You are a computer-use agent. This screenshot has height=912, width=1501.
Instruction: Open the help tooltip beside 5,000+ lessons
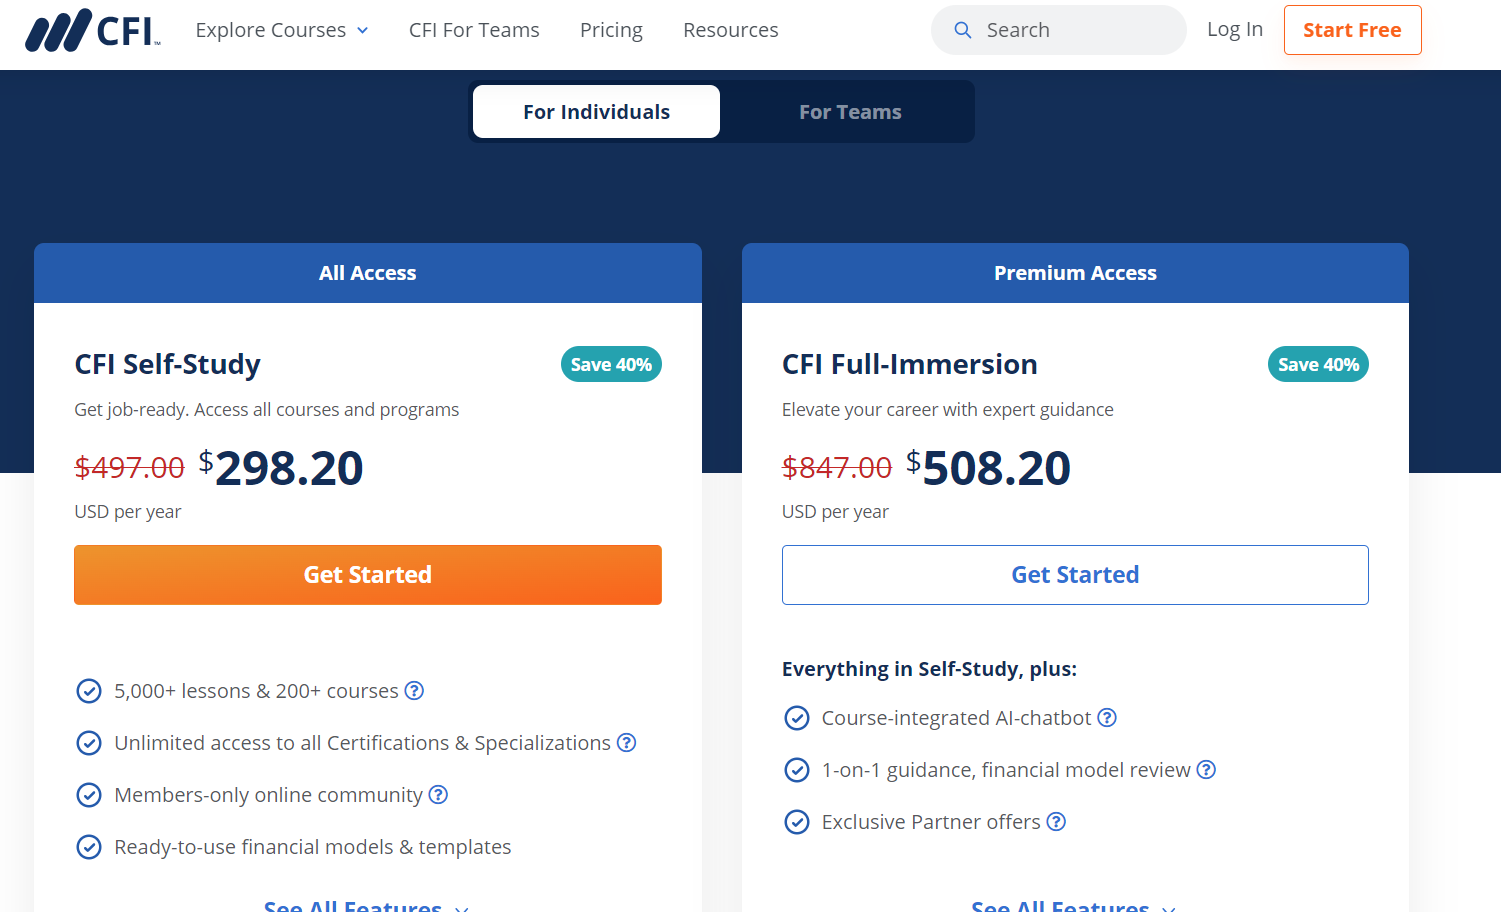pos(415,690)
